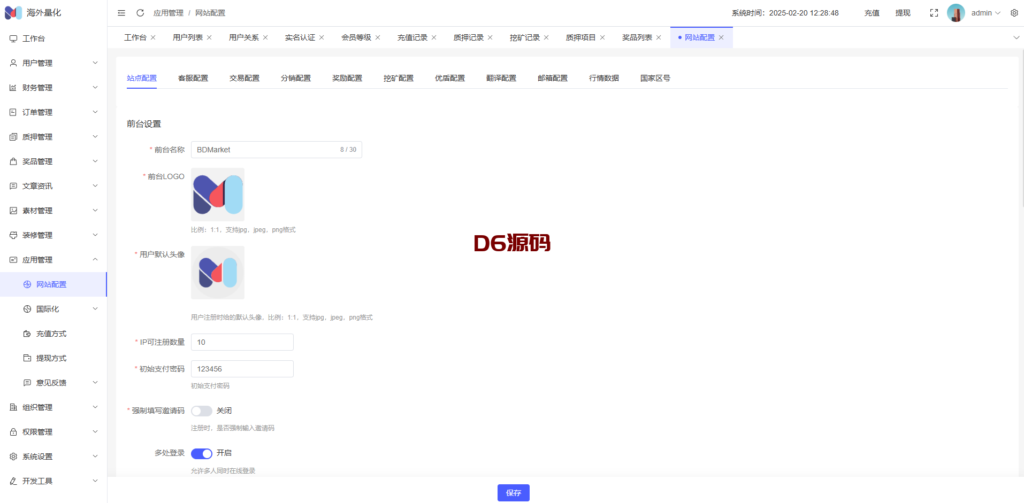Open the 充值记录 page tab
The image size is (1024, 503).
(x=412, y=38)
